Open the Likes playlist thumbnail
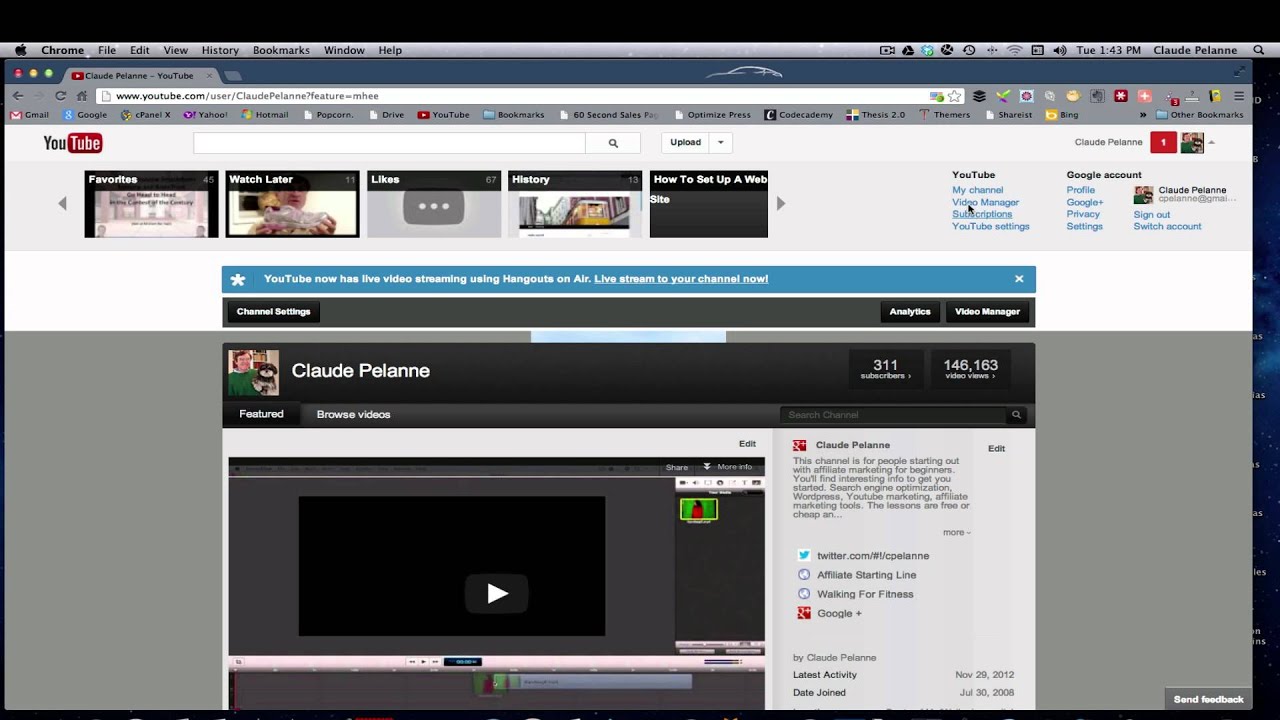The image size is (1280, 720). tap(434, 204)
